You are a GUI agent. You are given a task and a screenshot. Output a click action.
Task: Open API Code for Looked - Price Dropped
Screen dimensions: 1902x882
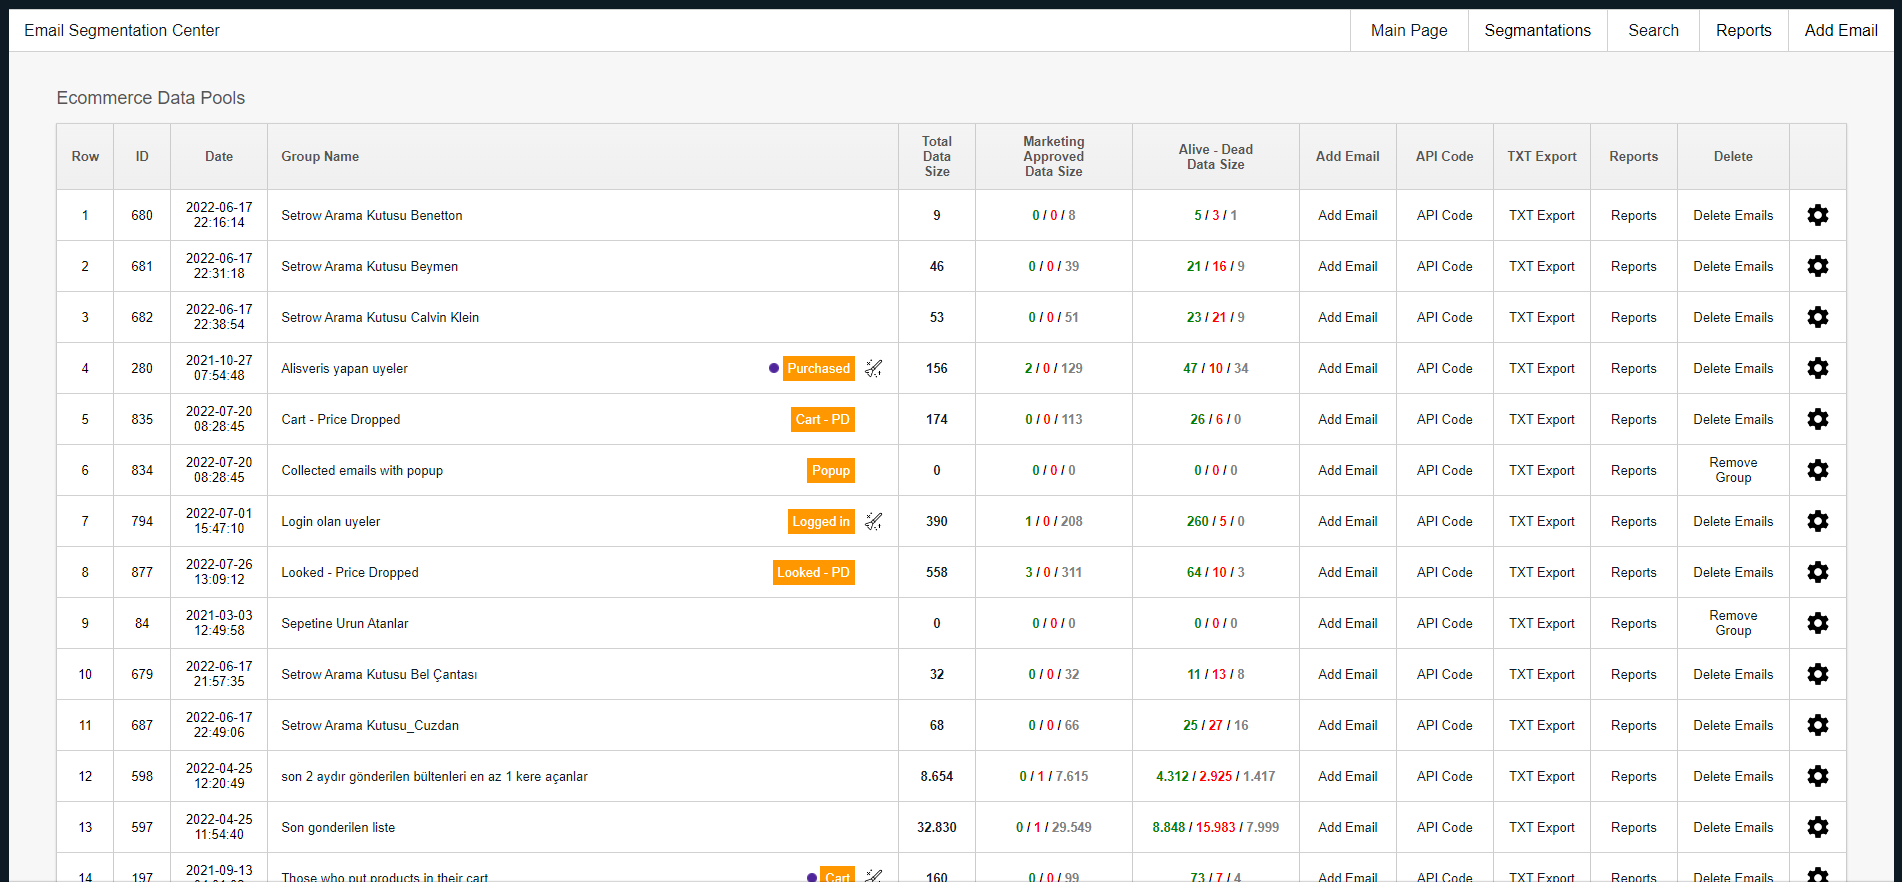[1444, 572]
